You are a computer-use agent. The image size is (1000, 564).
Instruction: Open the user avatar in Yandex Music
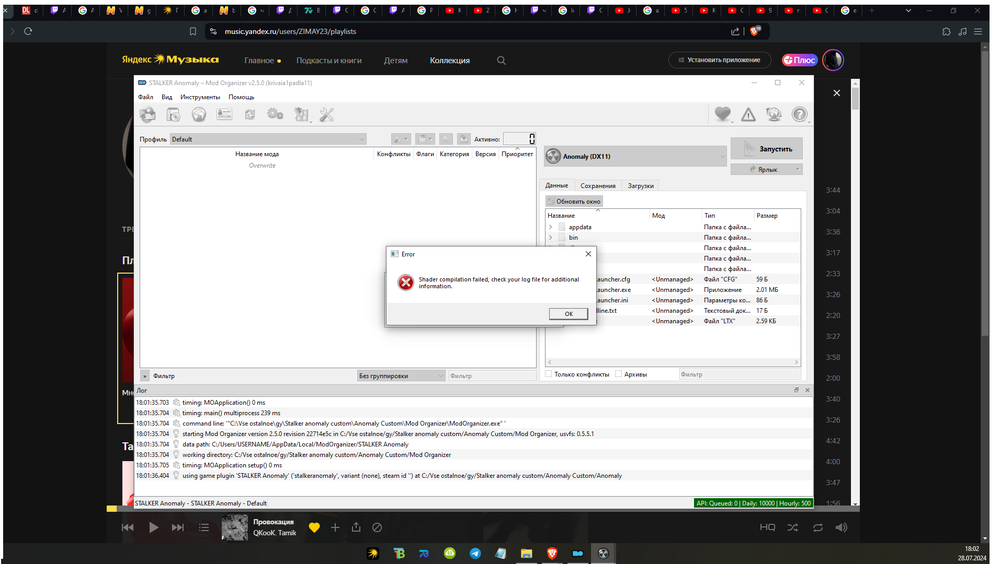[x=833, y=60]
